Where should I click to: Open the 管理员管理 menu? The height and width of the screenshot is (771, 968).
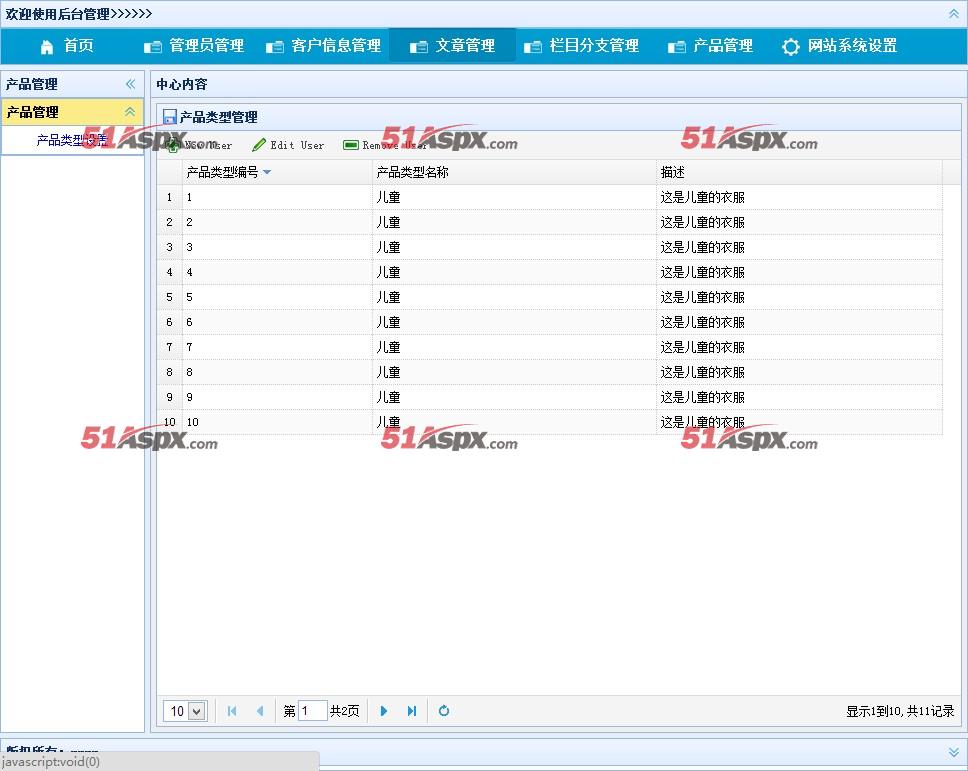pyautogui.click(x=194, y=46)
